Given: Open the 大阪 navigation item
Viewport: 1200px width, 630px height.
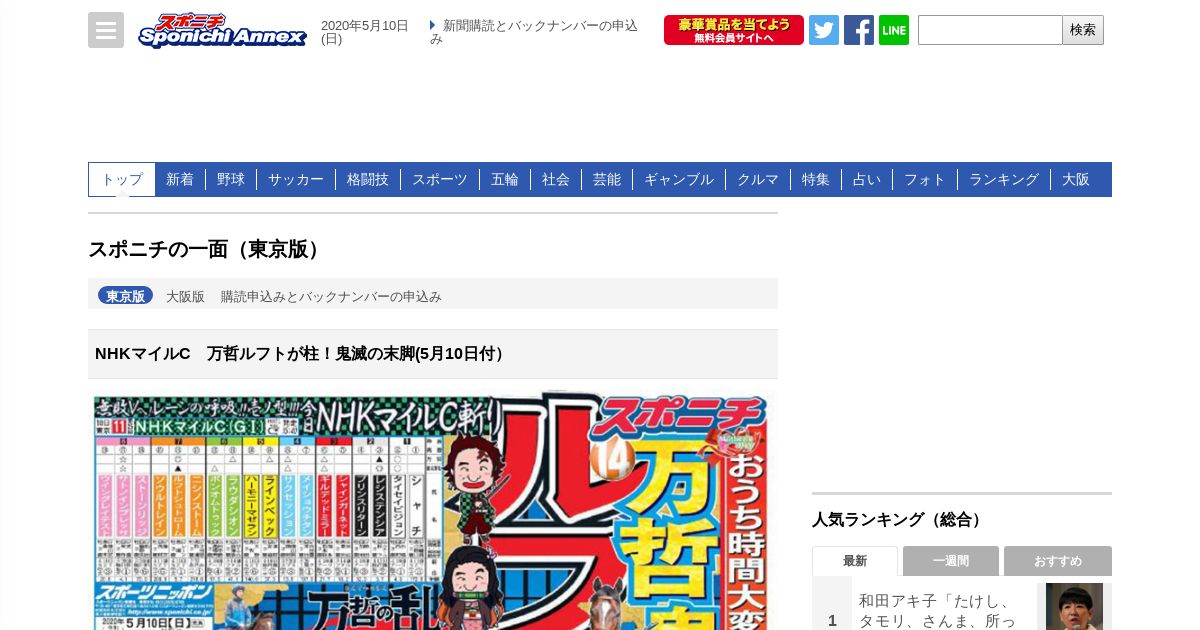Looking at the screenshot, I should pos(1076,179).
